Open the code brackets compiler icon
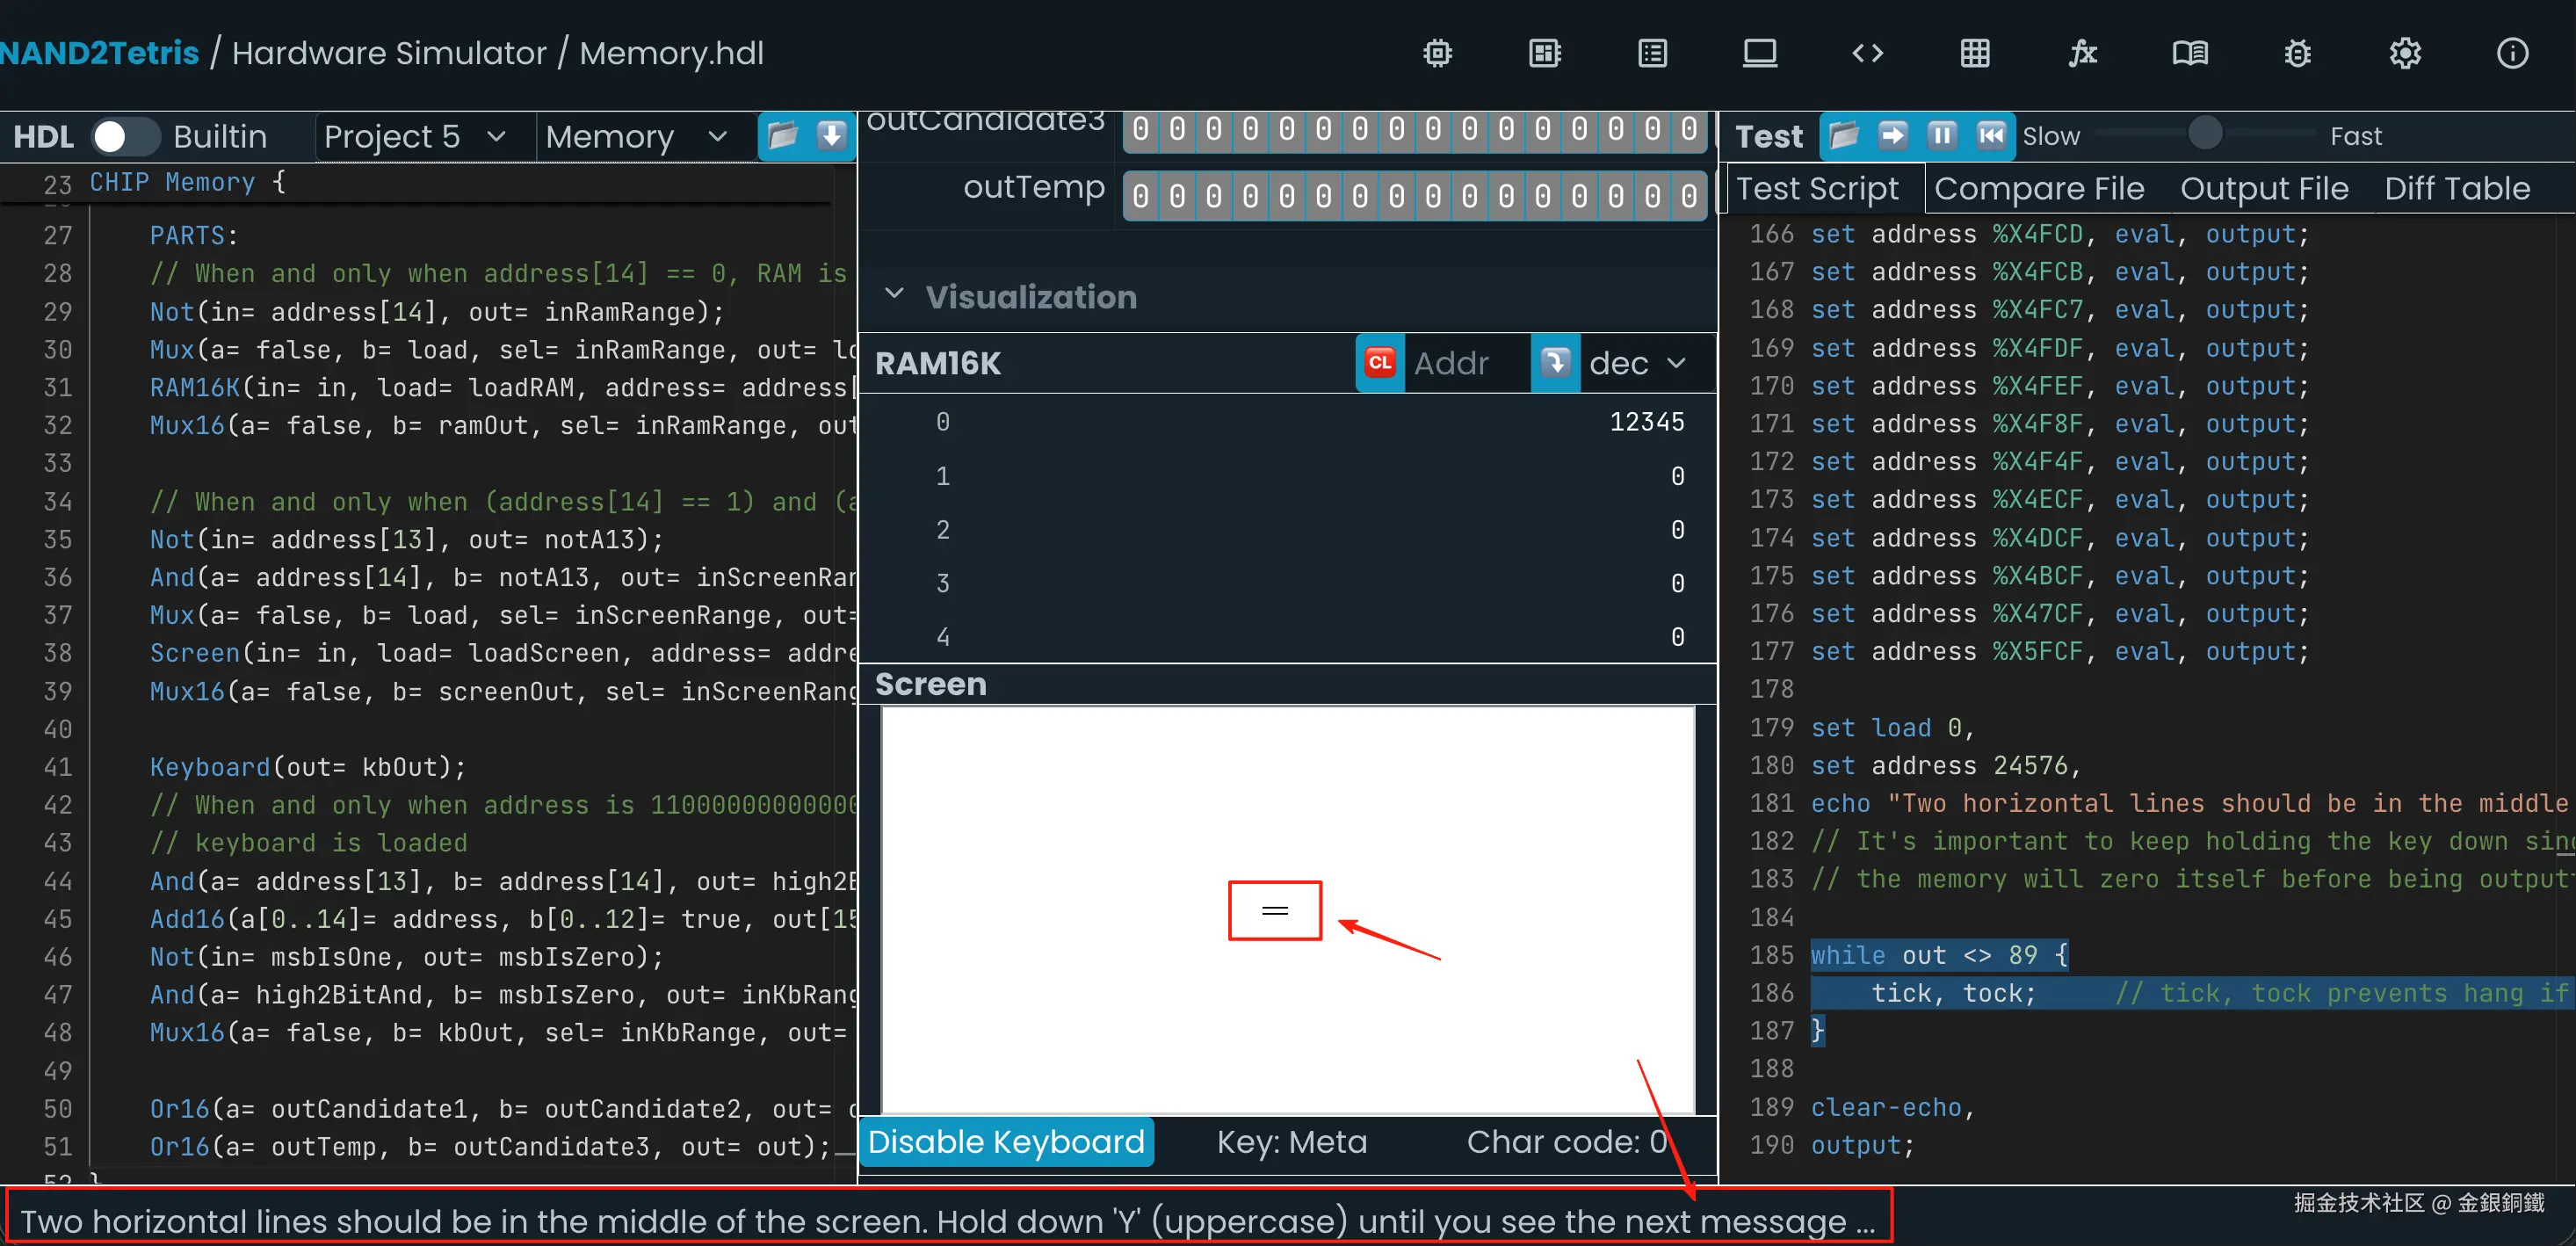Image resolution: width=2576 pixels, height=1246 pixels. (x=1867, y=53)
